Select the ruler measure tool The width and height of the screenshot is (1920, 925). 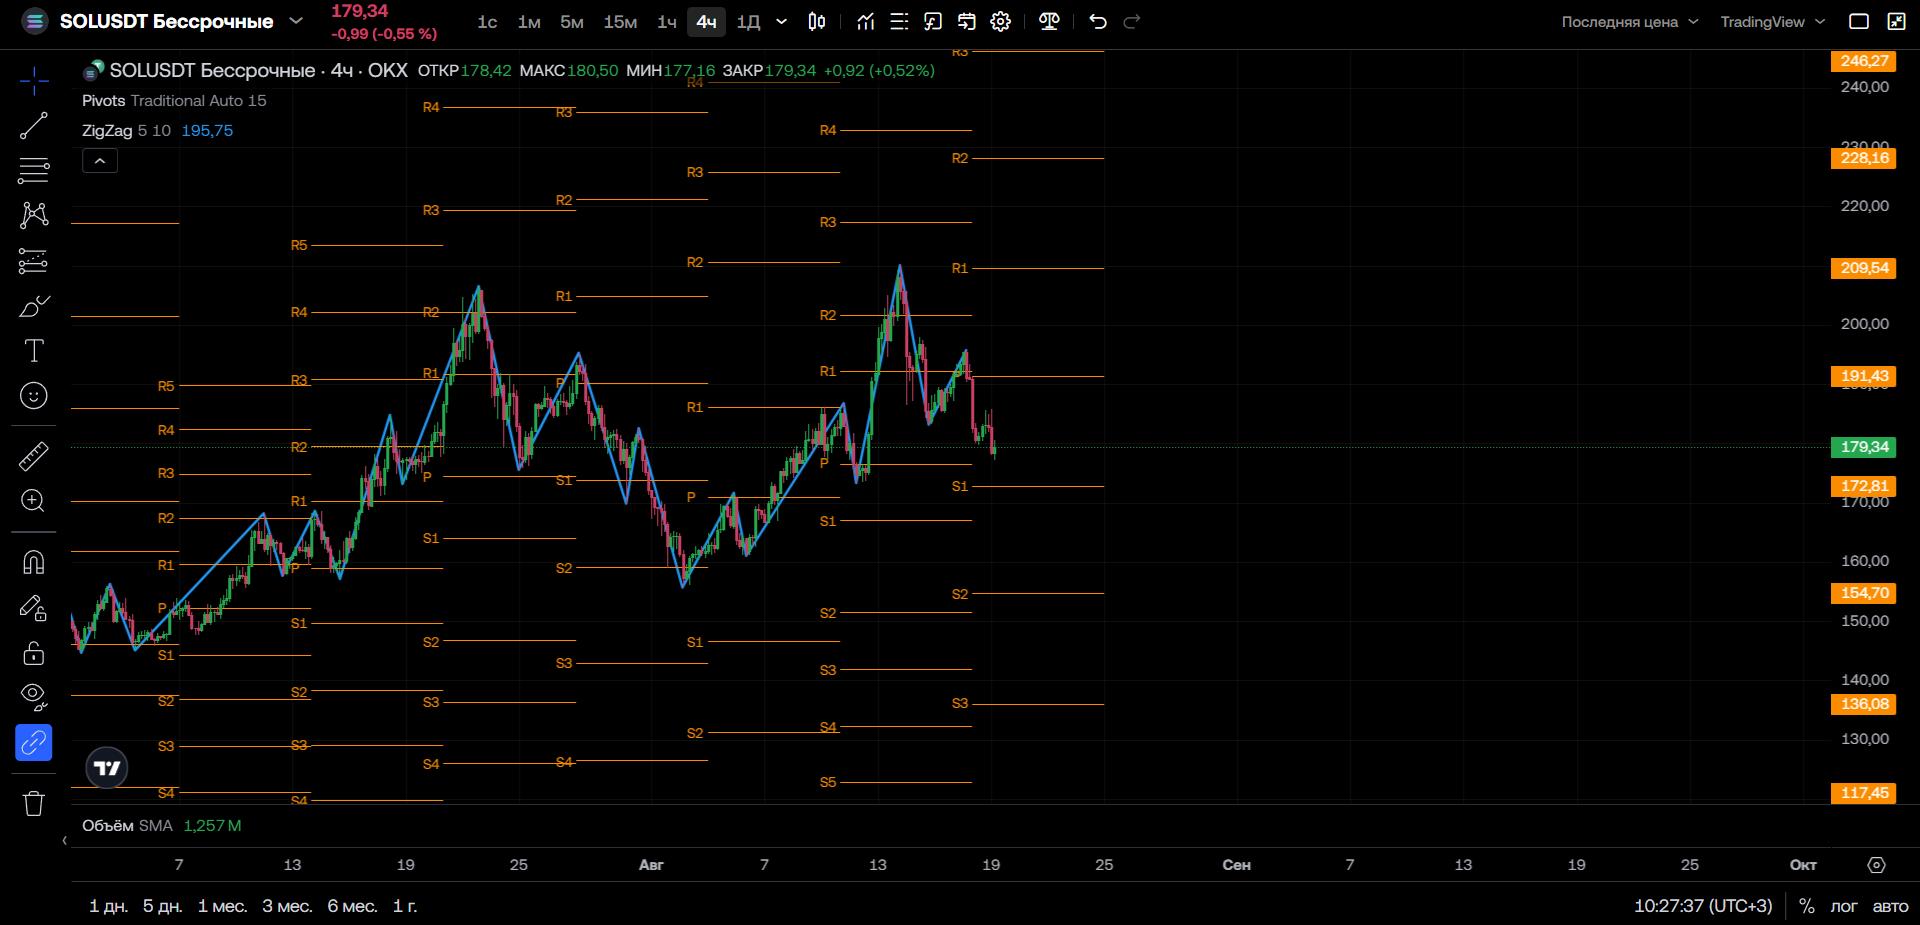click(33, 456)
